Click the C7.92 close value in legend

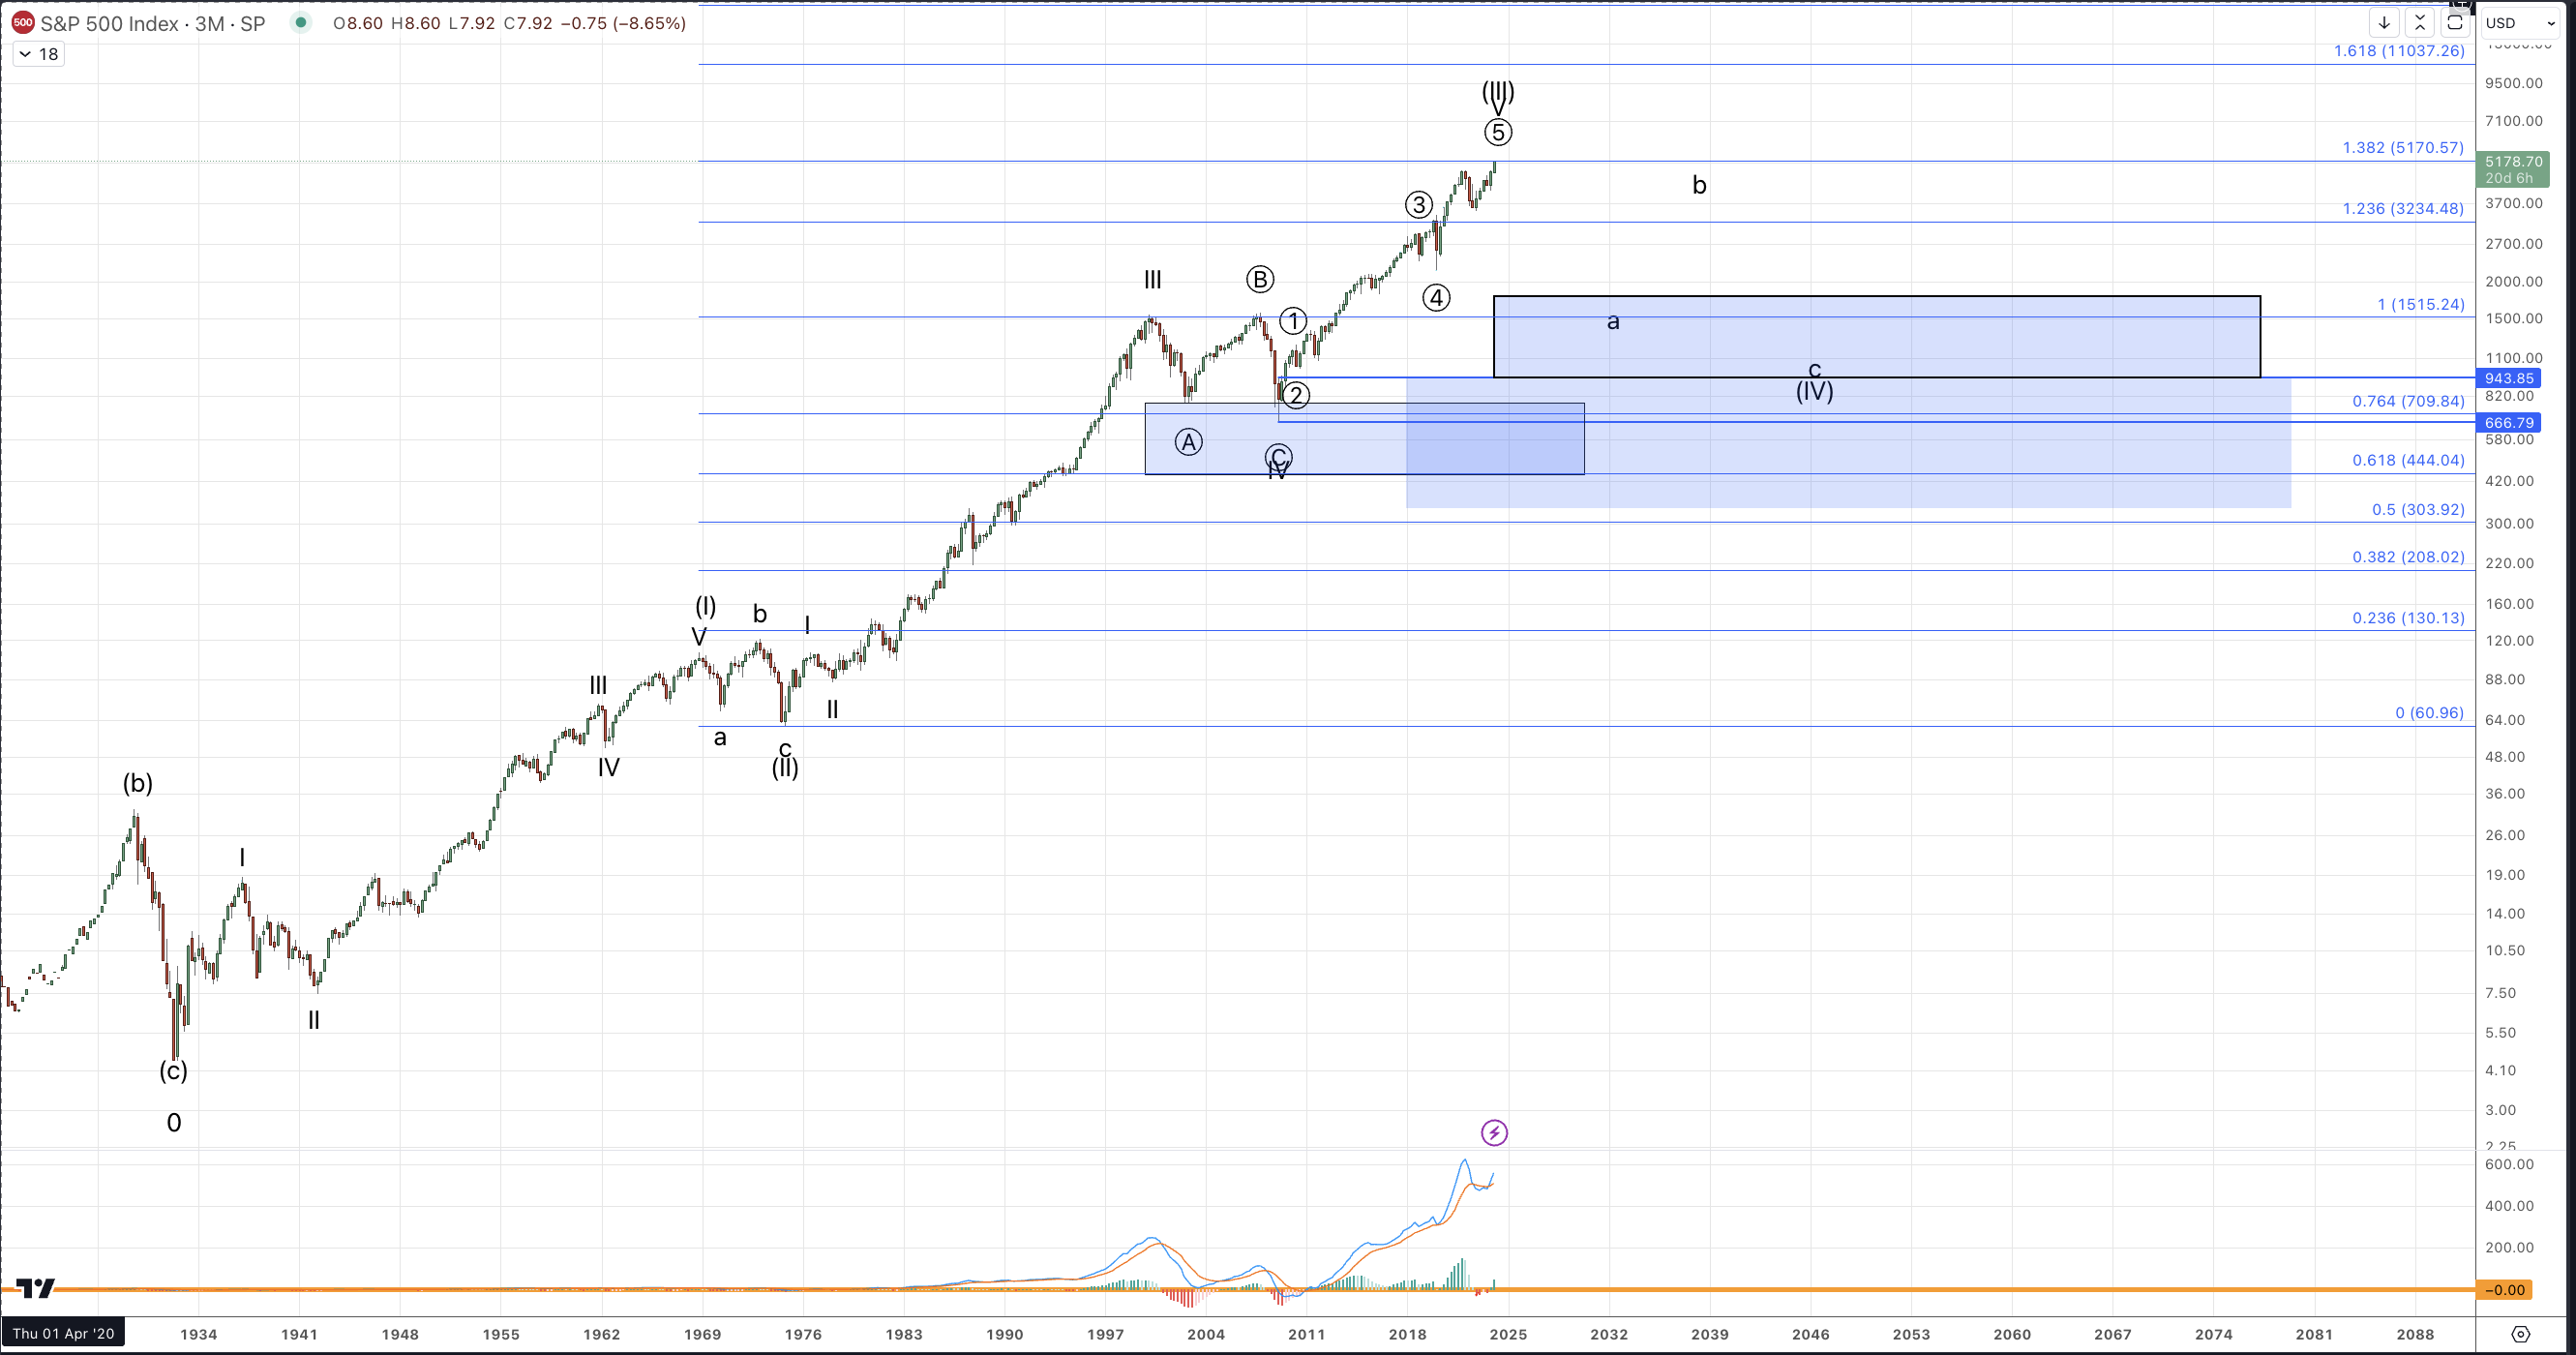(x=528, y=23)
